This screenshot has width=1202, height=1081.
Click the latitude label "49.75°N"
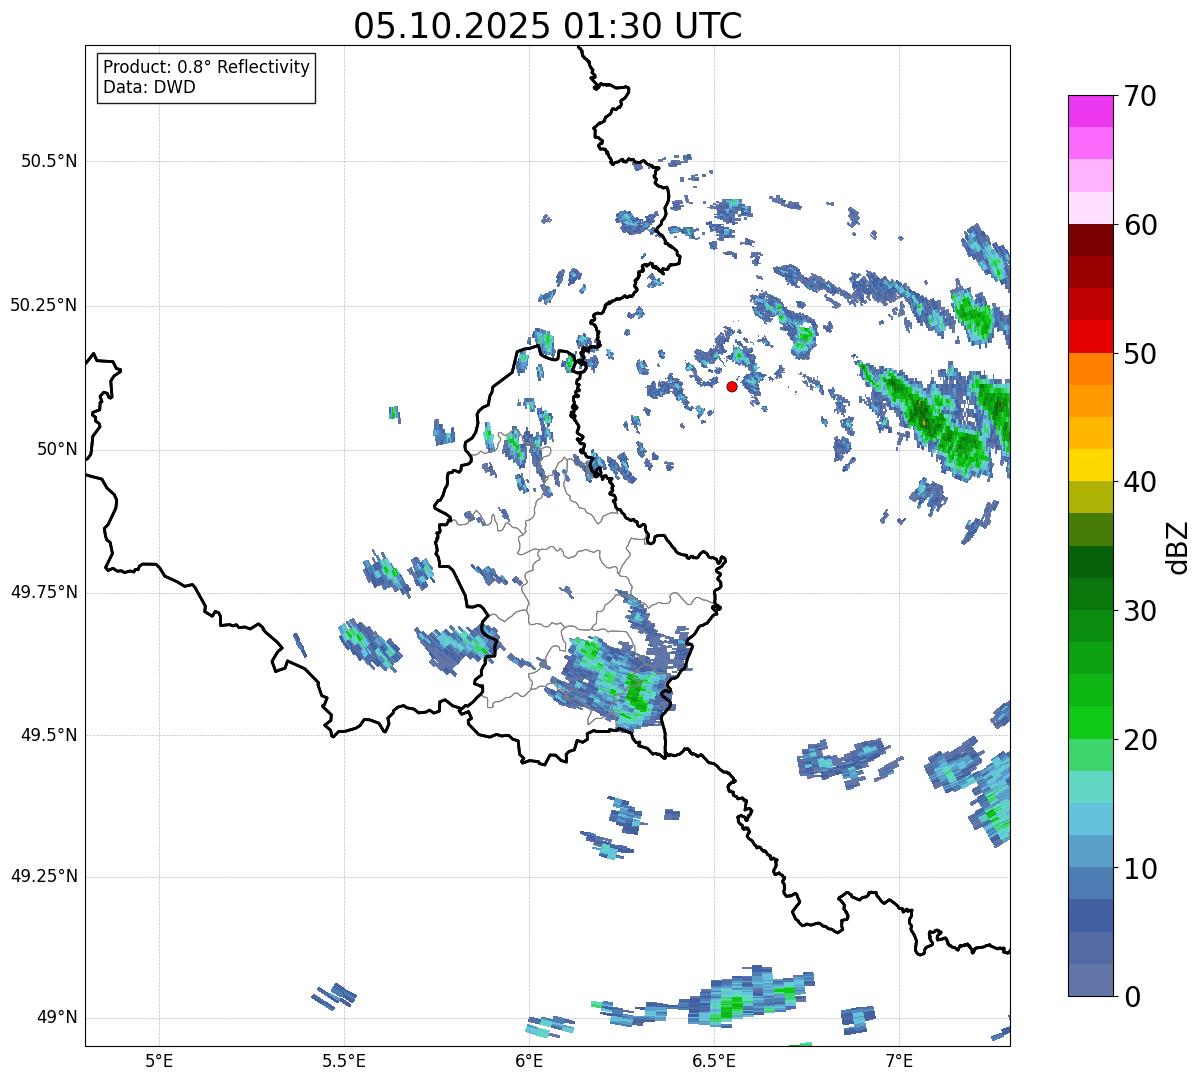click(x=43, y=592)
